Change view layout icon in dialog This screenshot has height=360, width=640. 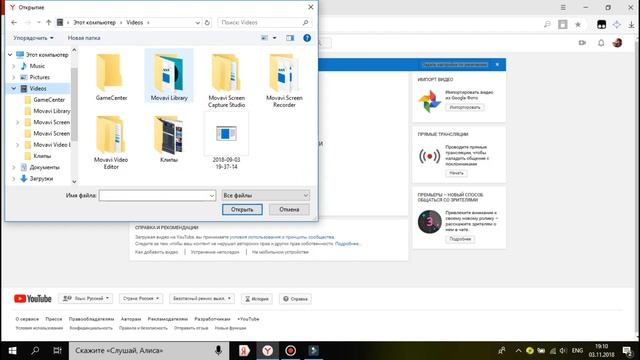[x=264, y=38]
